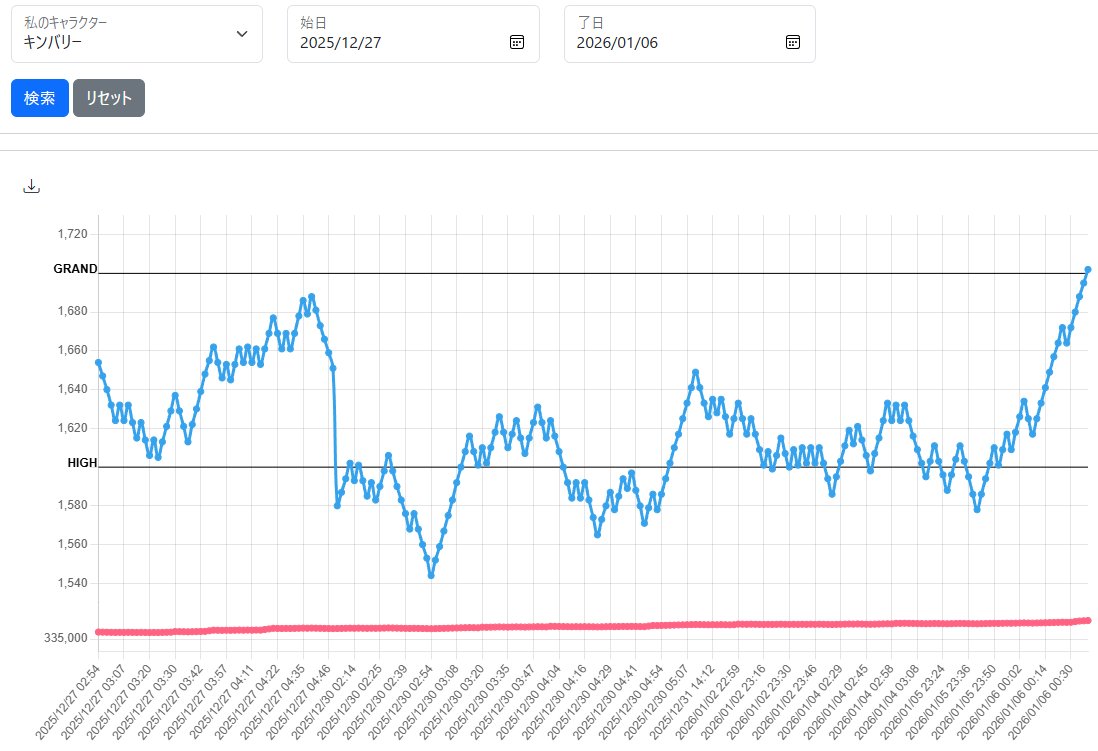
Task: Click the 検索 search button
Action: pos(40,98)
